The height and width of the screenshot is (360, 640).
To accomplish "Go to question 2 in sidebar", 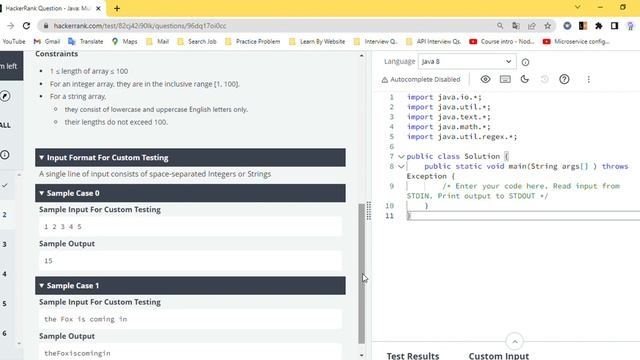I will point(5,215).
